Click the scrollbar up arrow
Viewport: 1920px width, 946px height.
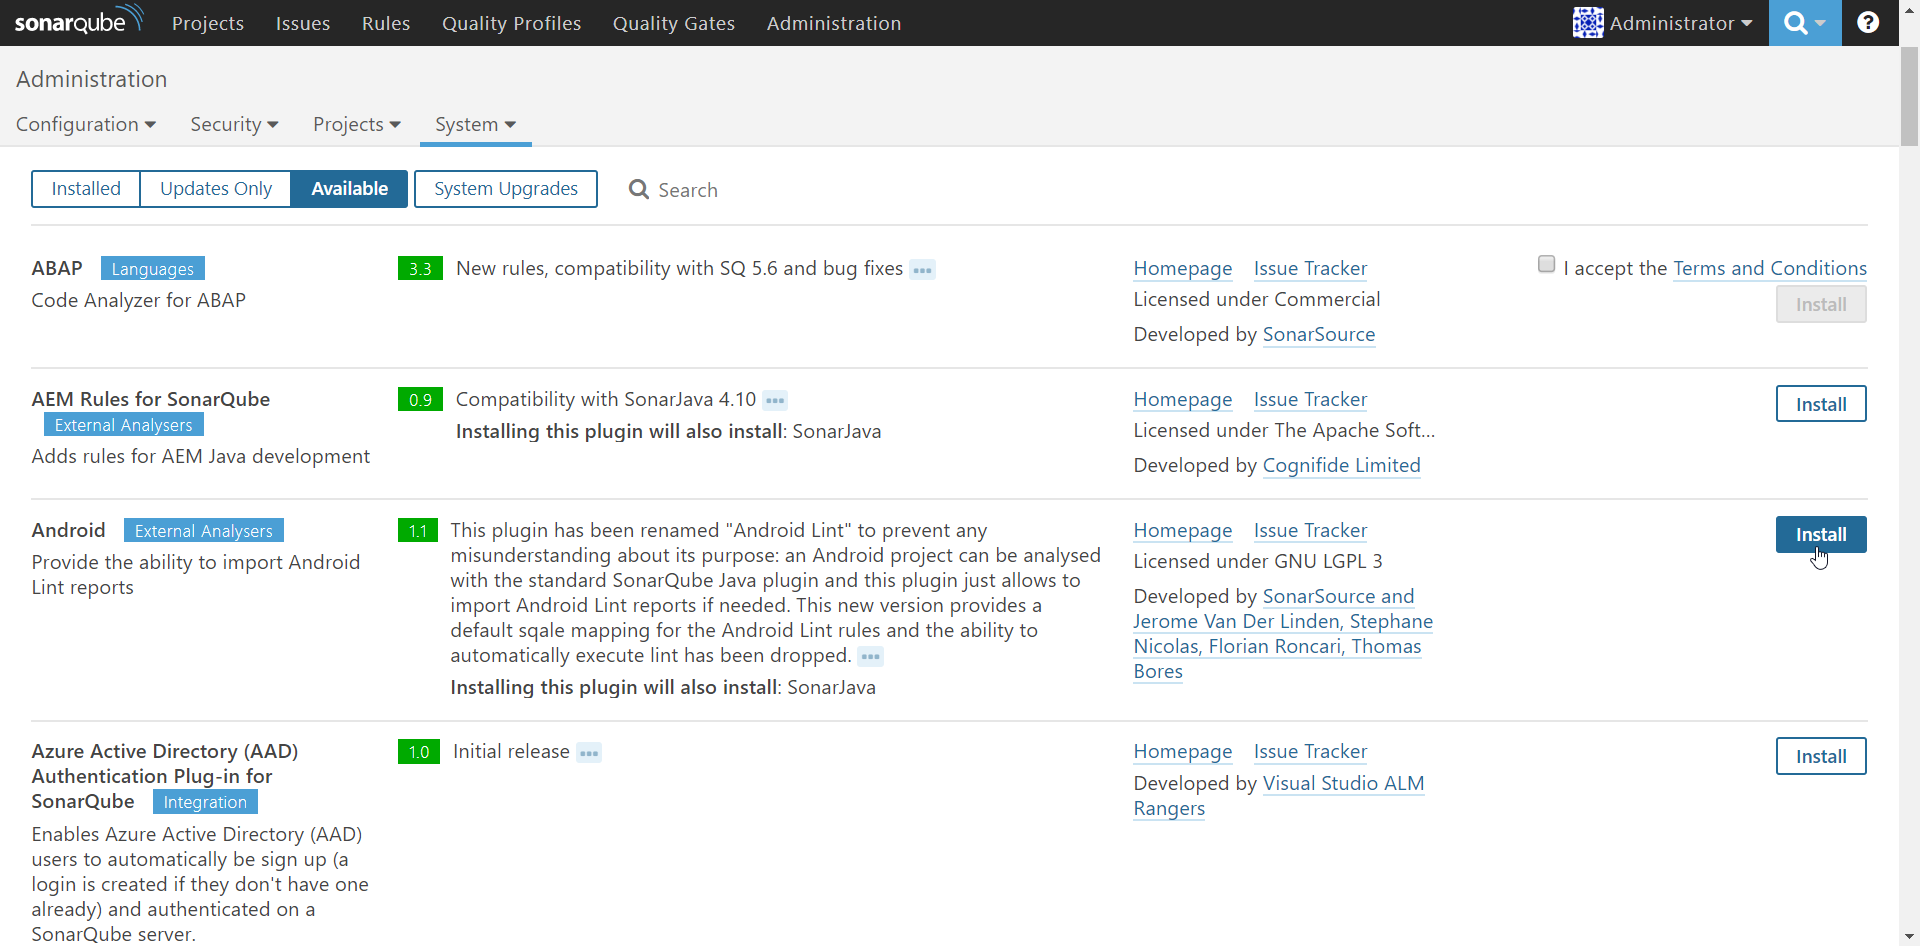pyautogui.click(x=1909, y=9)
